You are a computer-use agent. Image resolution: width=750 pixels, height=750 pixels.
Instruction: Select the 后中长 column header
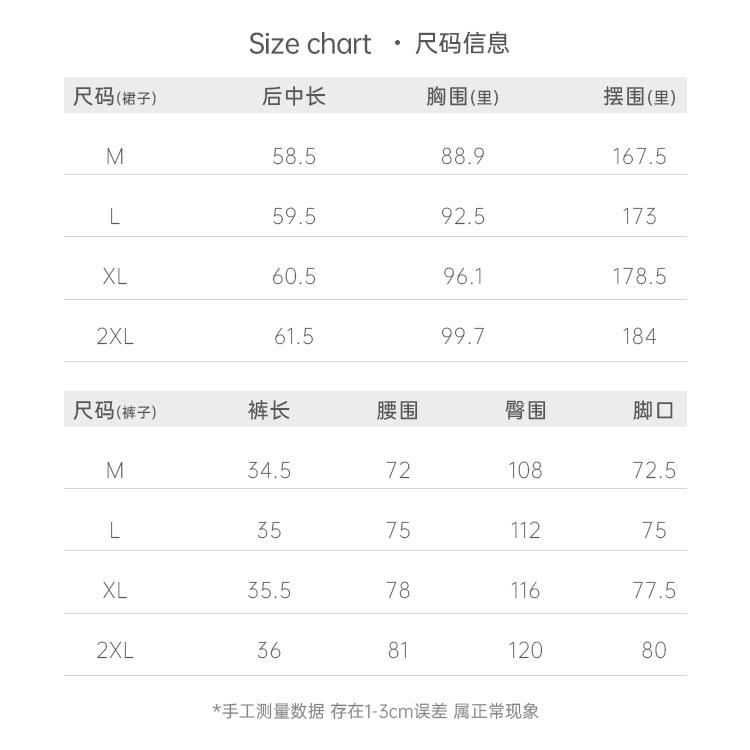pos(294,97)
